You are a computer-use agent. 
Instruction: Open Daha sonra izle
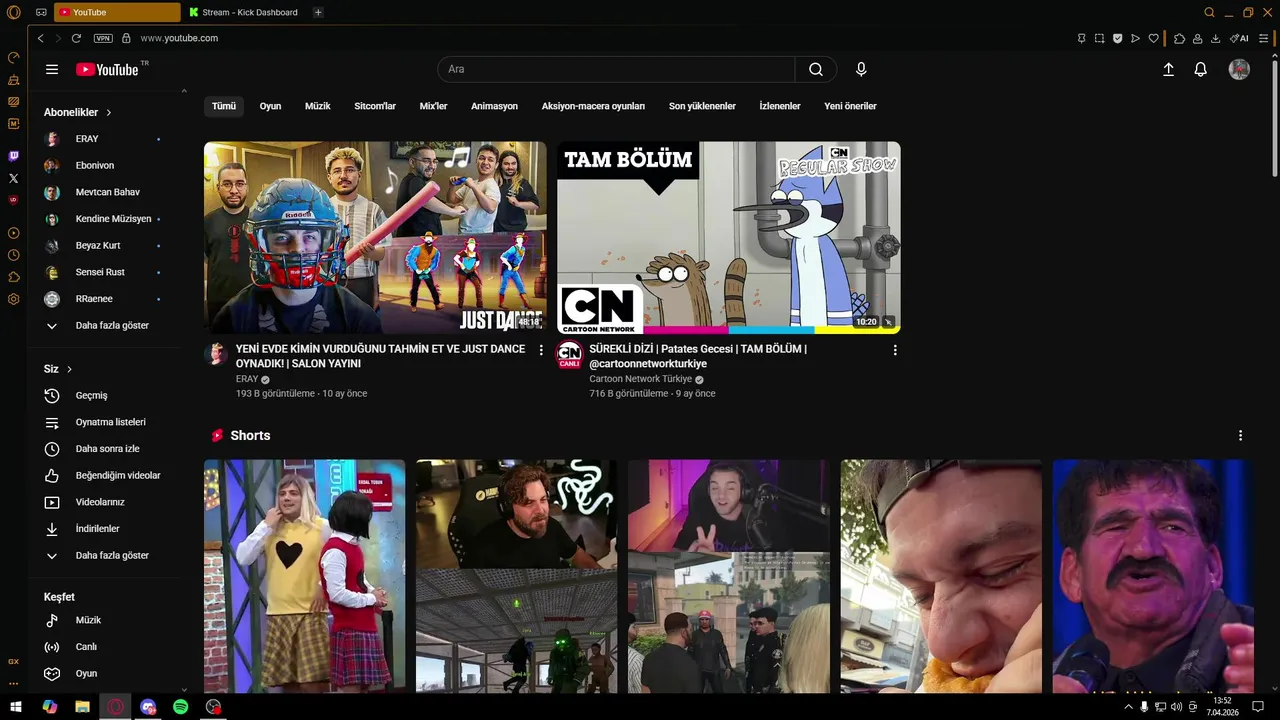pos(106,449)
